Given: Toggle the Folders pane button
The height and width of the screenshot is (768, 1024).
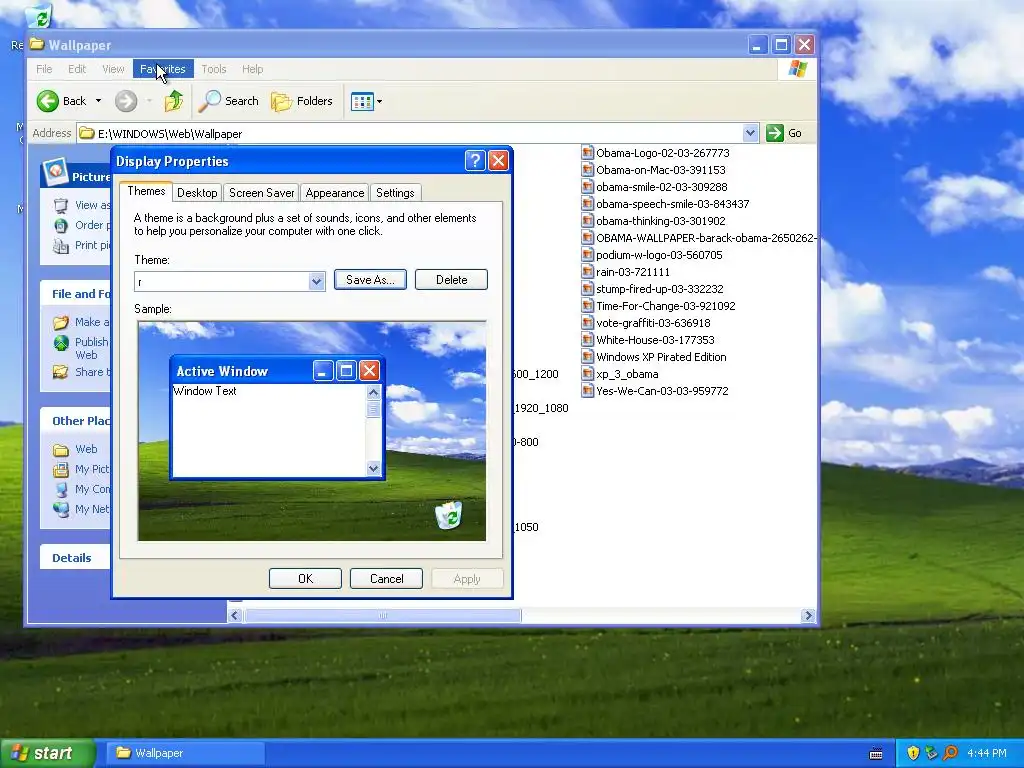Looking at the screenshot, I should pos(302,101).
